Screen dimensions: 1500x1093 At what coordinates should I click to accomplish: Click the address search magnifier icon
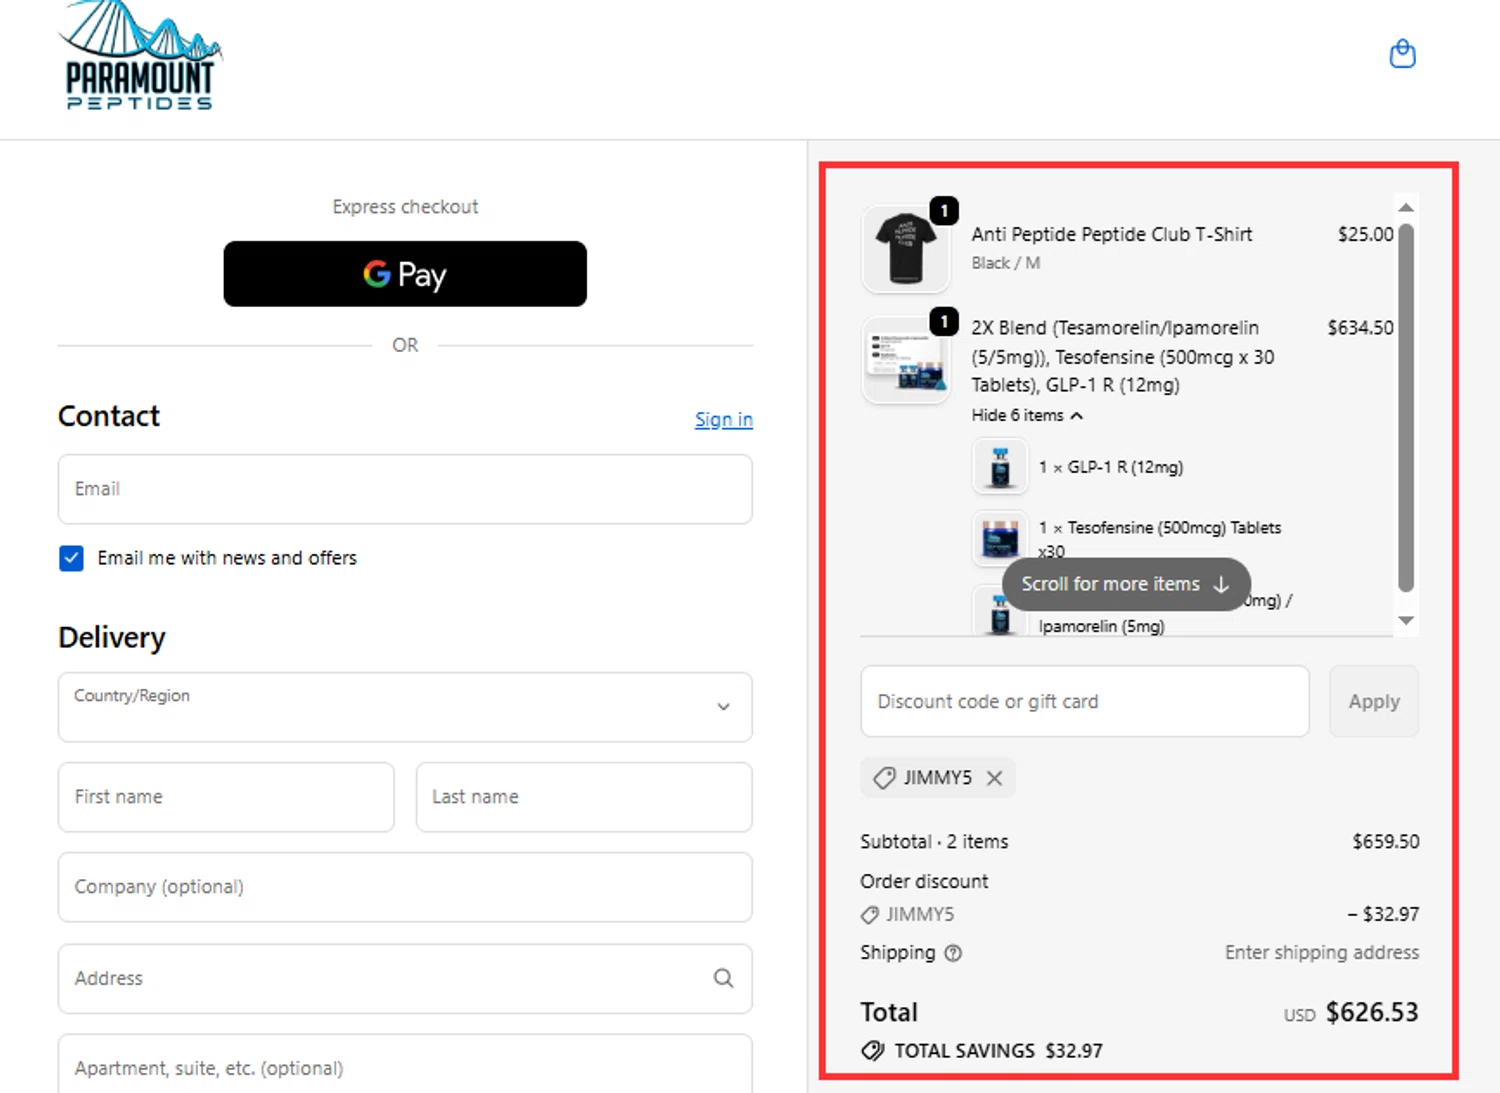click(723, 978)
